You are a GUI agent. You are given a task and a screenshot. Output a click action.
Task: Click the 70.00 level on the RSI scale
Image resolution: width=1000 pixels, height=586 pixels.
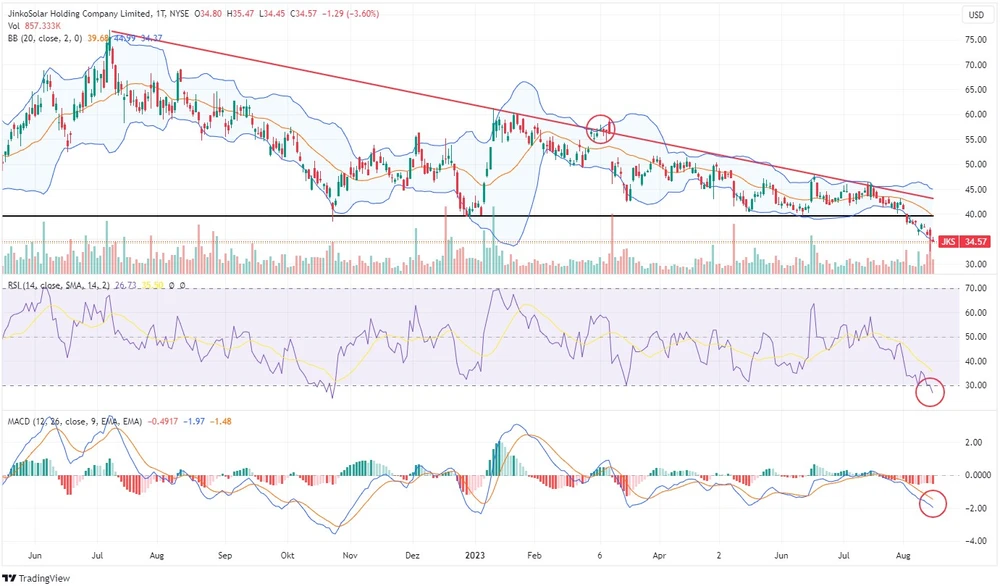click(976, 288)
